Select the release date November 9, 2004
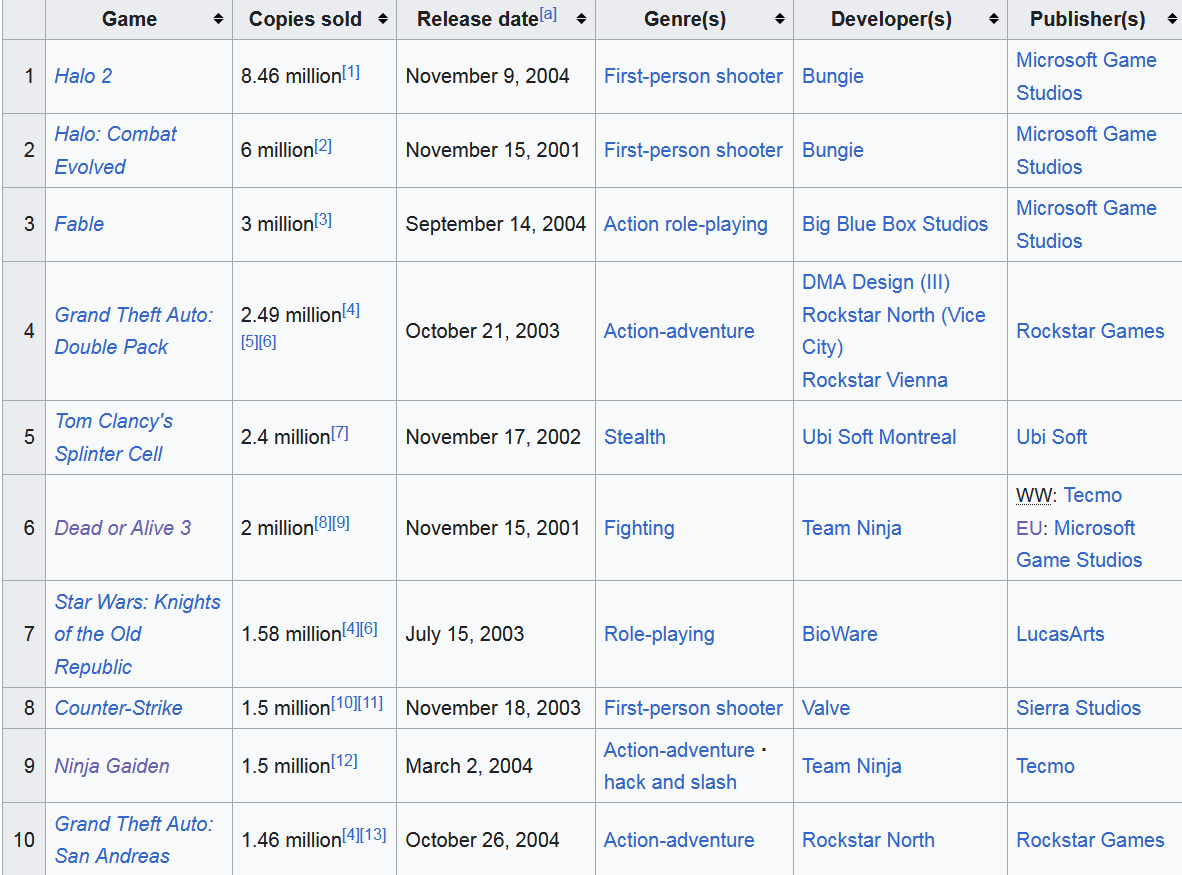 488,76
